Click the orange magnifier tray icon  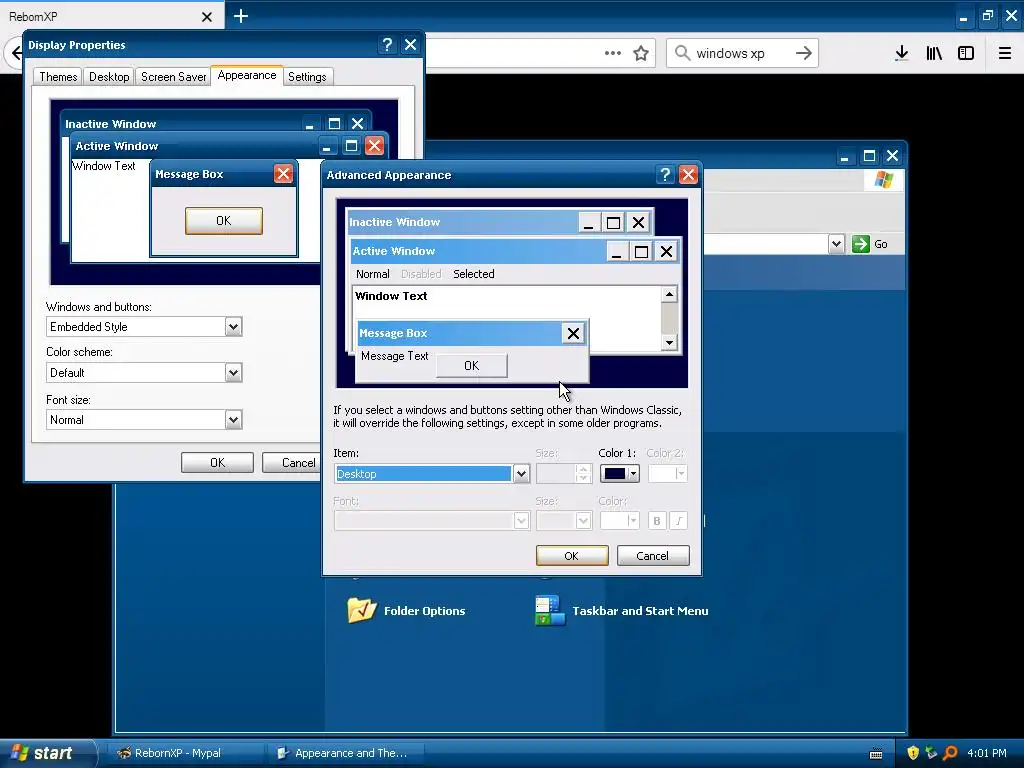(950, 753)
